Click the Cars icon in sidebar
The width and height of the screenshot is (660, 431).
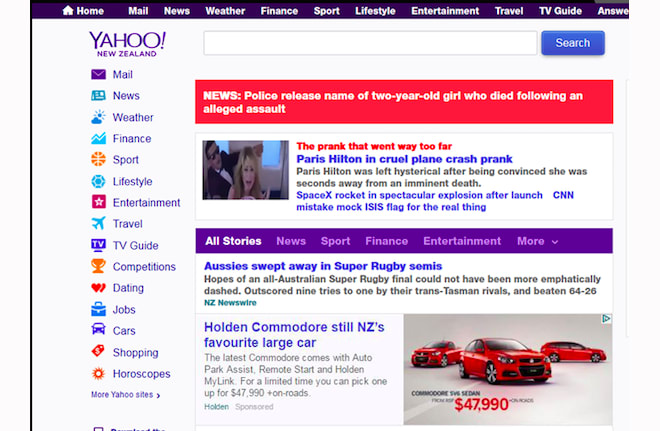98,329
